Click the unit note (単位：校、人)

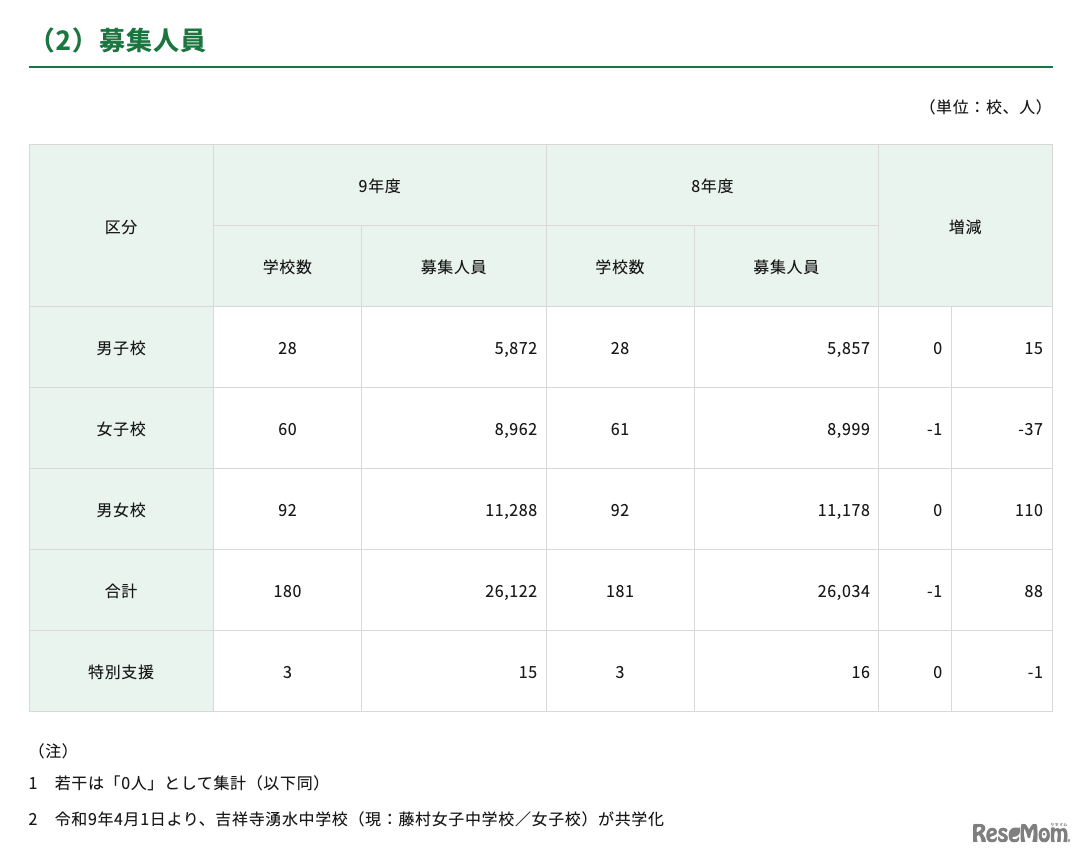pyautogui.click(x=986, y=106)
